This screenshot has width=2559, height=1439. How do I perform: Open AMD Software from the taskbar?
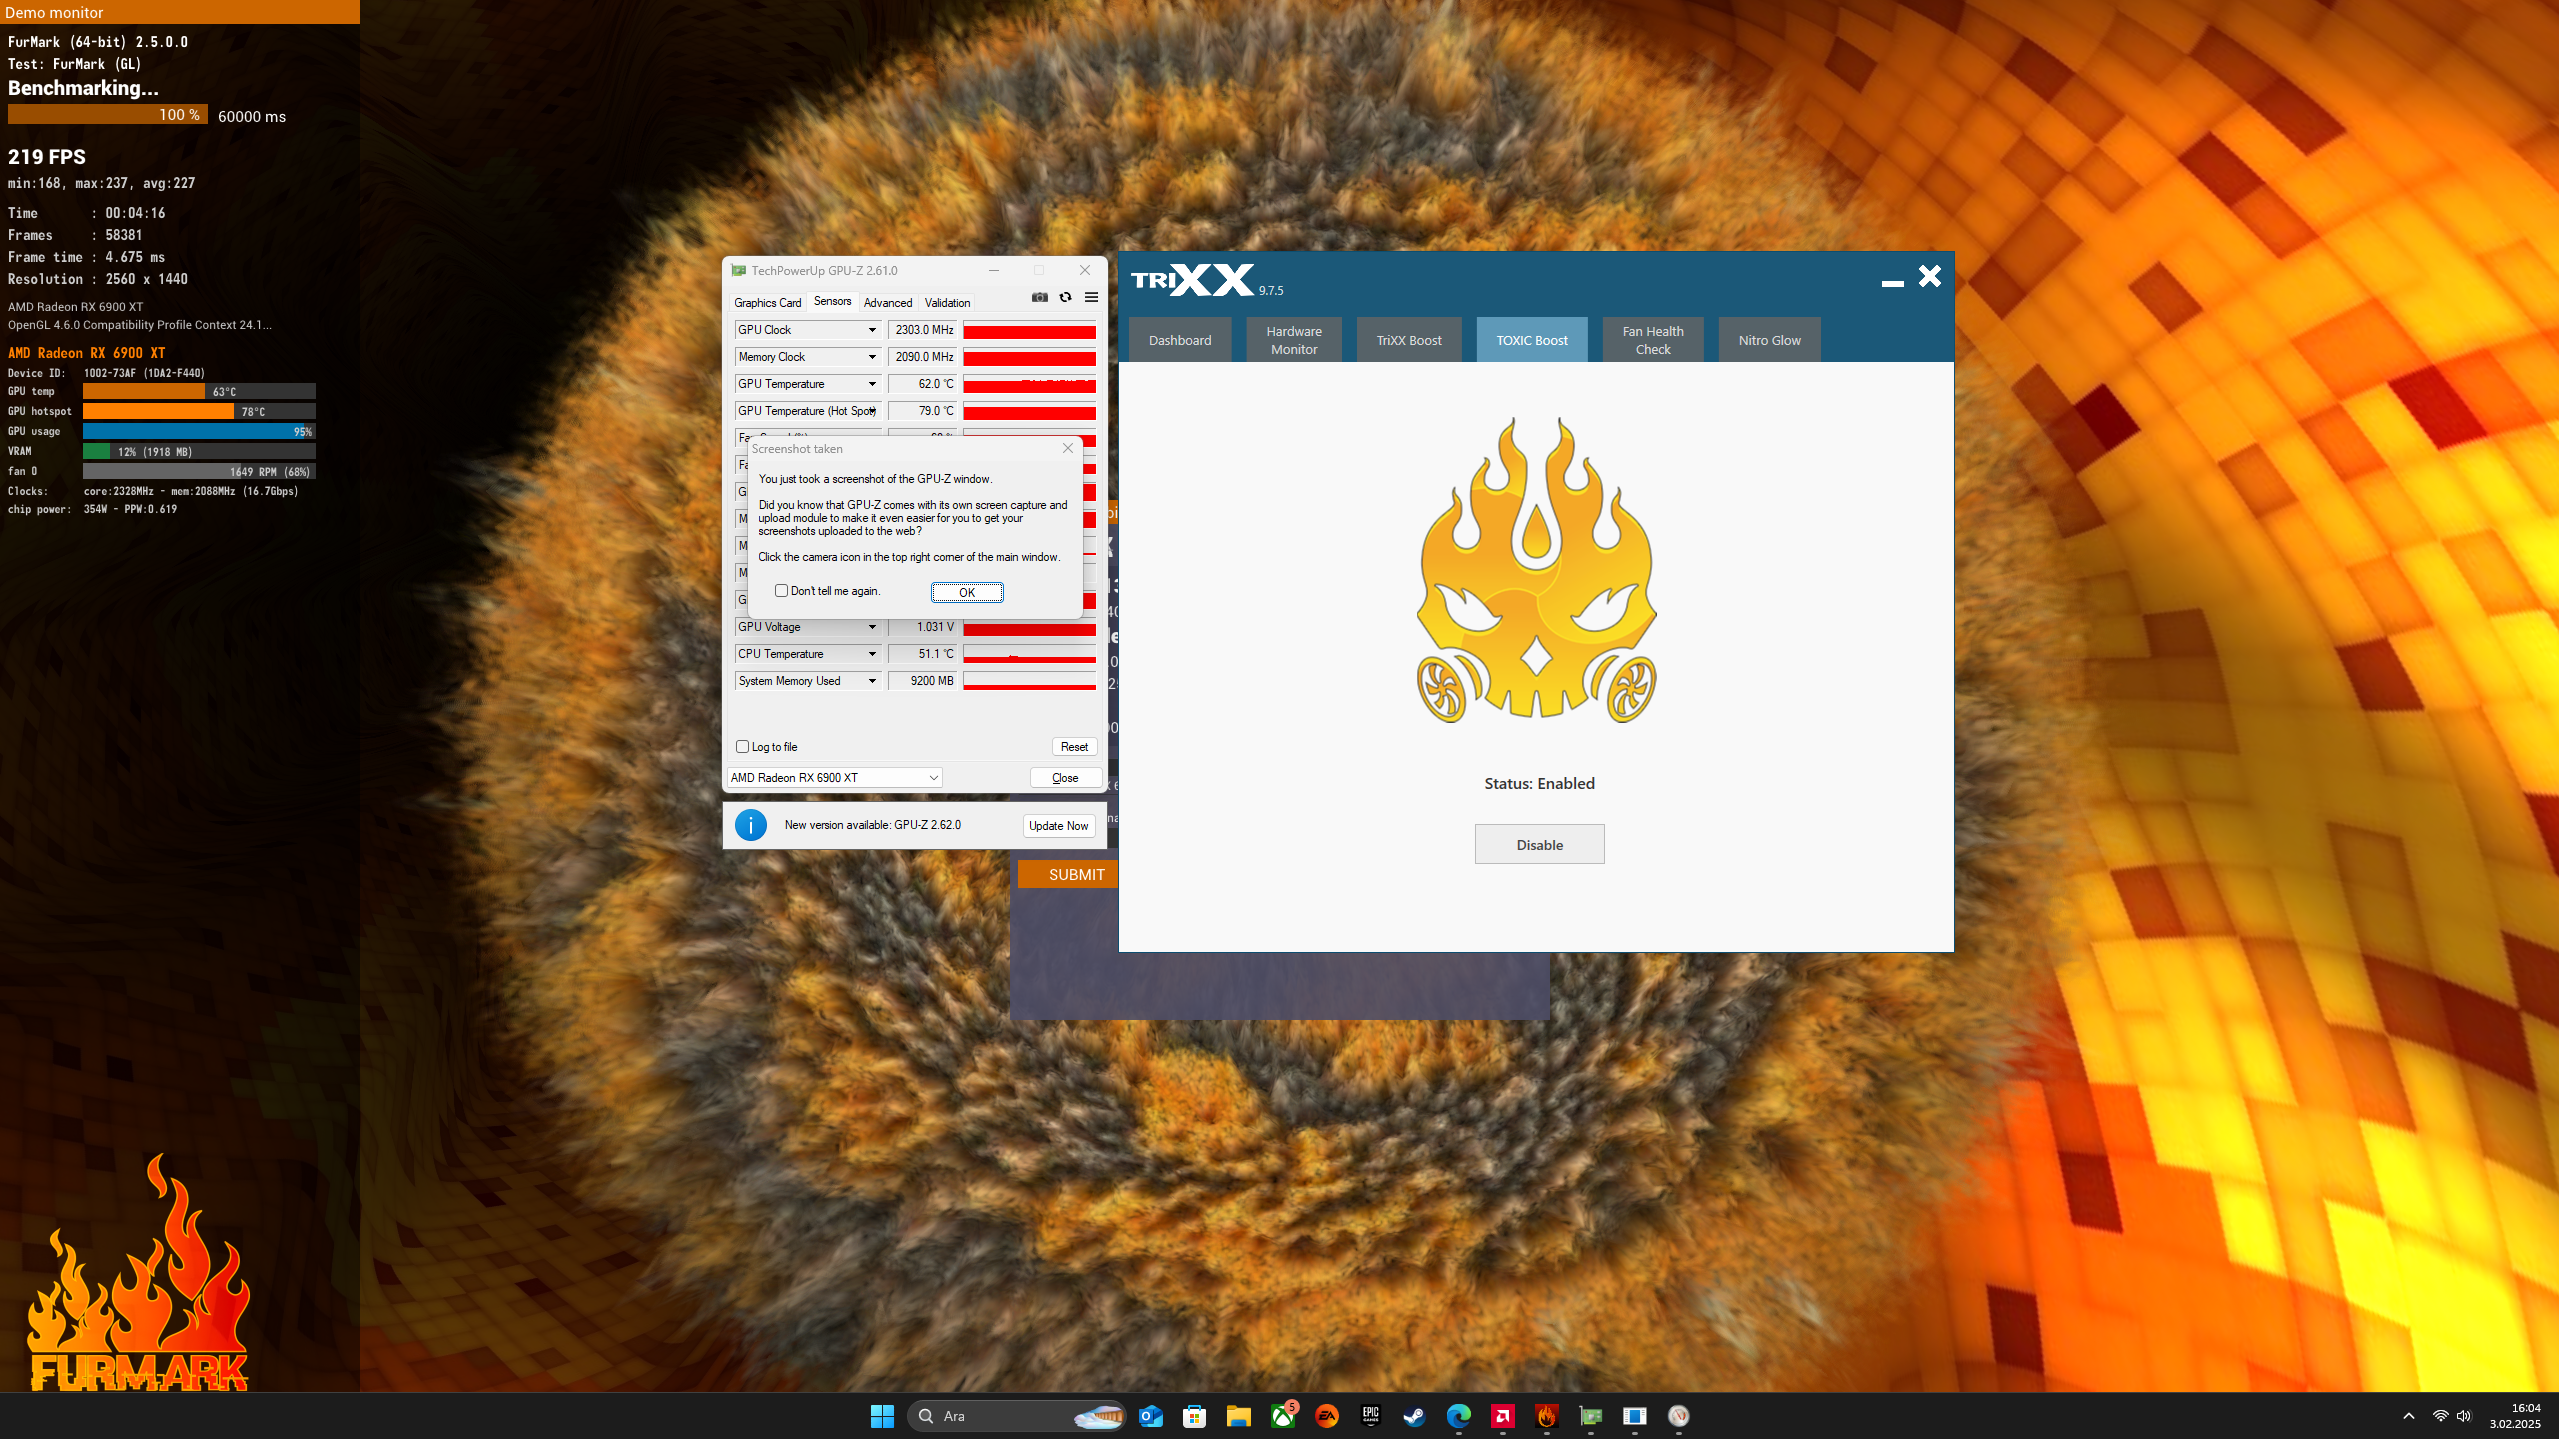tap(1503, 1415)
